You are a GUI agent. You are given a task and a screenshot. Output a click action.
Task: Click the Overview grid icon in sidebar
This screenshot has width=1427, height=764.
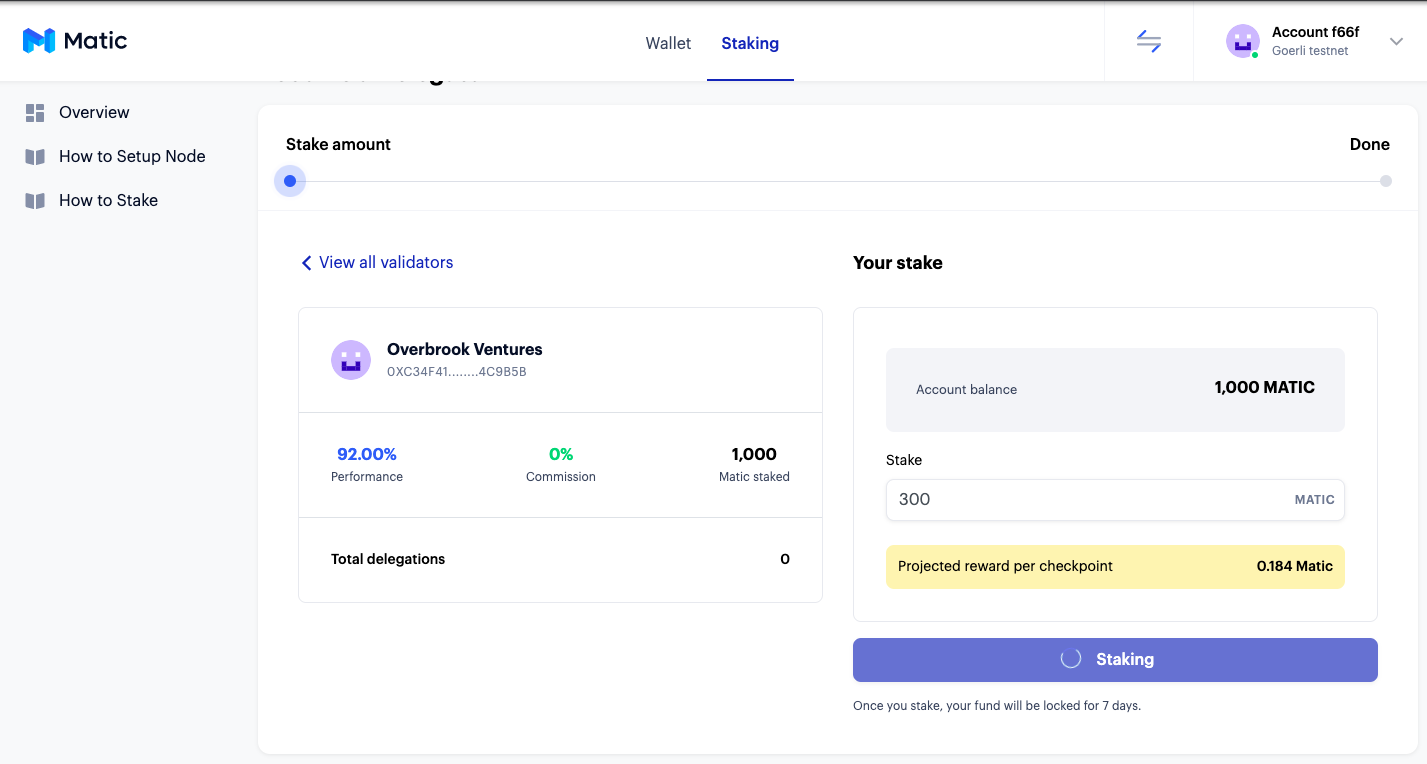(35, 113)
